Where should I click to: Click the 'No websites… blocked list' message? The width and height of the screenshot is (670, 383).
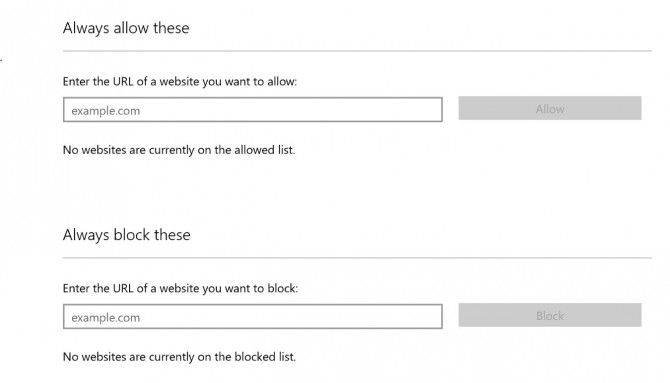(x=179, y=357)
